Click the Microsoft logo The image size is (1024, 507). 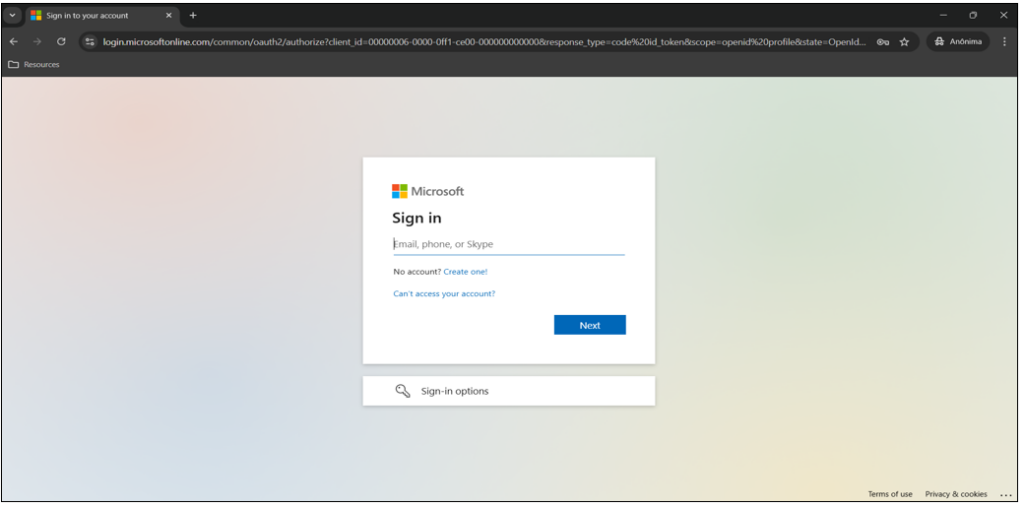point(428,191)
